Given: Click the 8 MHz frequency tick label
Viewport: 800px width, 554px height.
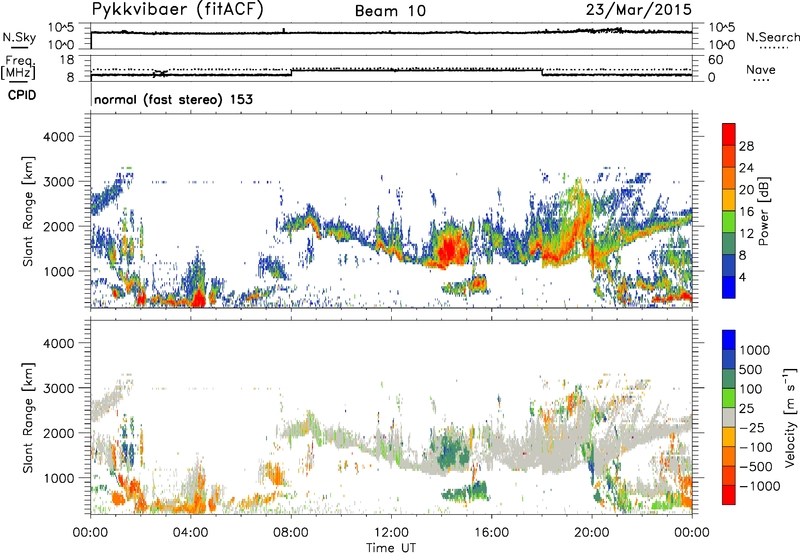Looking at the screenshot, I should (x=70, y=78).
